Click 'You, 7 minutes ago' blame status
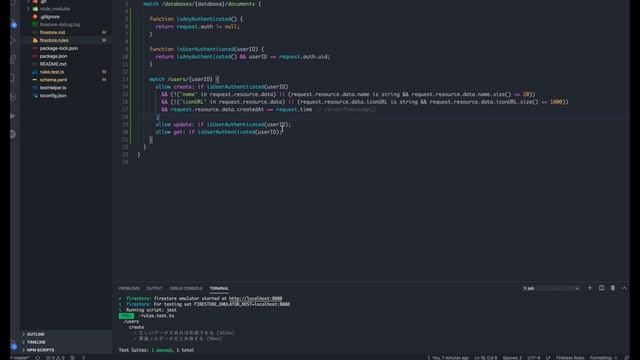The image size is (640, 360). (x=448, y=358)
